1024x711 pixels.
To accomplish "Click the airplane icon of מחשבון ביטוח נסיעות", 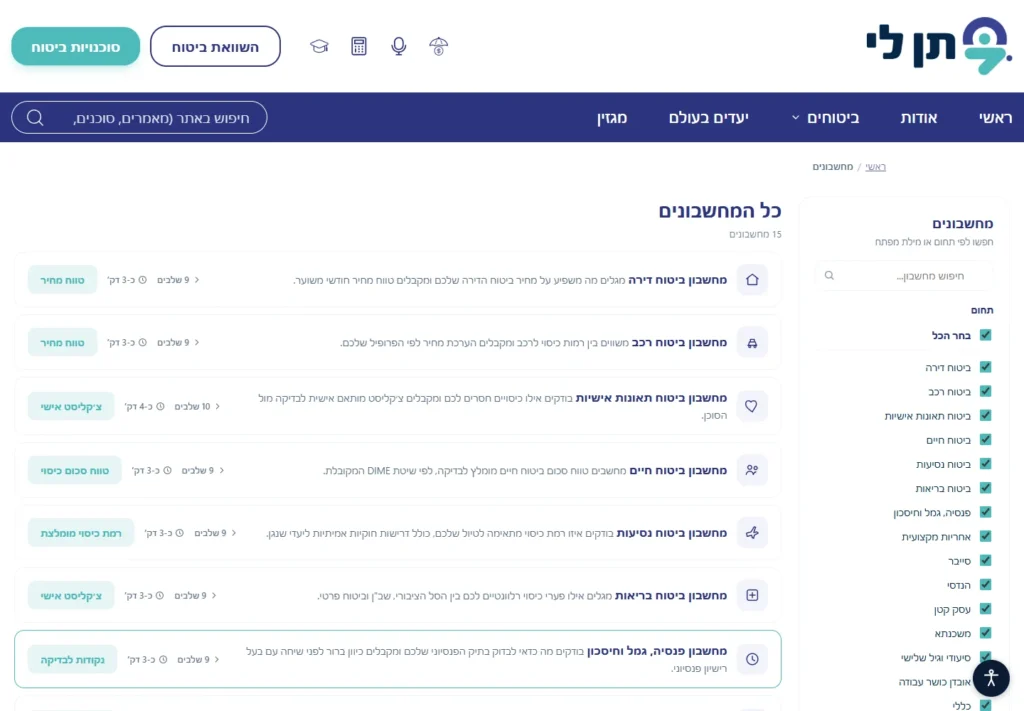I will (752, 533).
